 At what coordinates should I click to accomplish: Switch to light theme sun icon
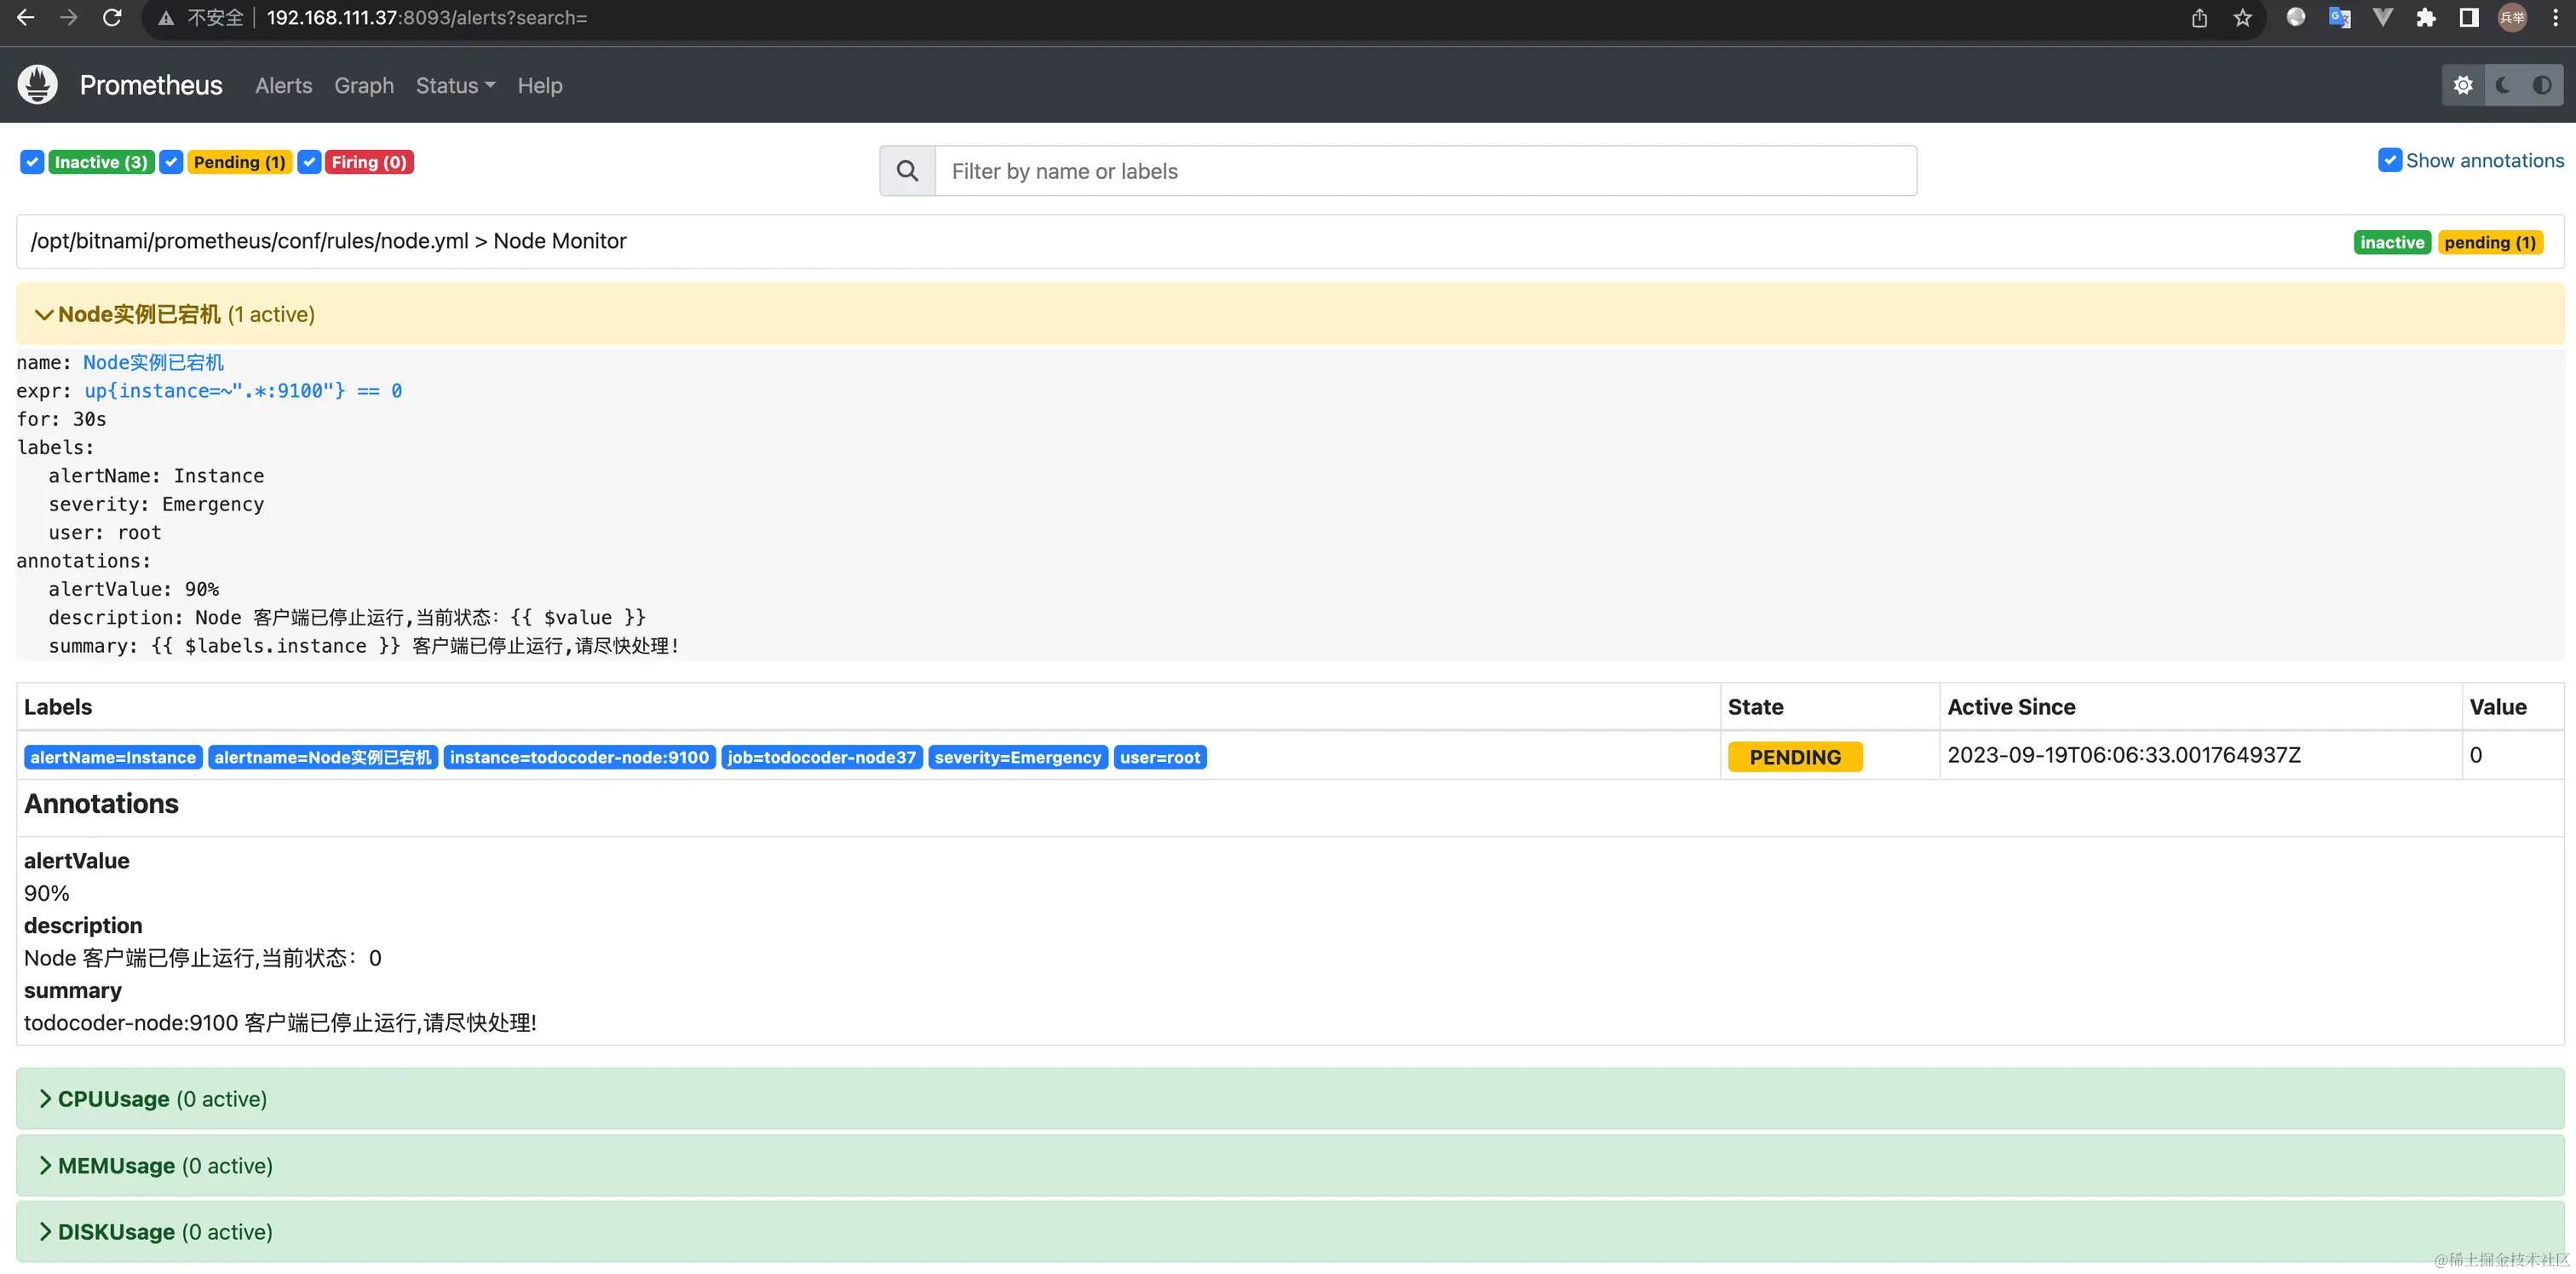(x=2463, y=85)
